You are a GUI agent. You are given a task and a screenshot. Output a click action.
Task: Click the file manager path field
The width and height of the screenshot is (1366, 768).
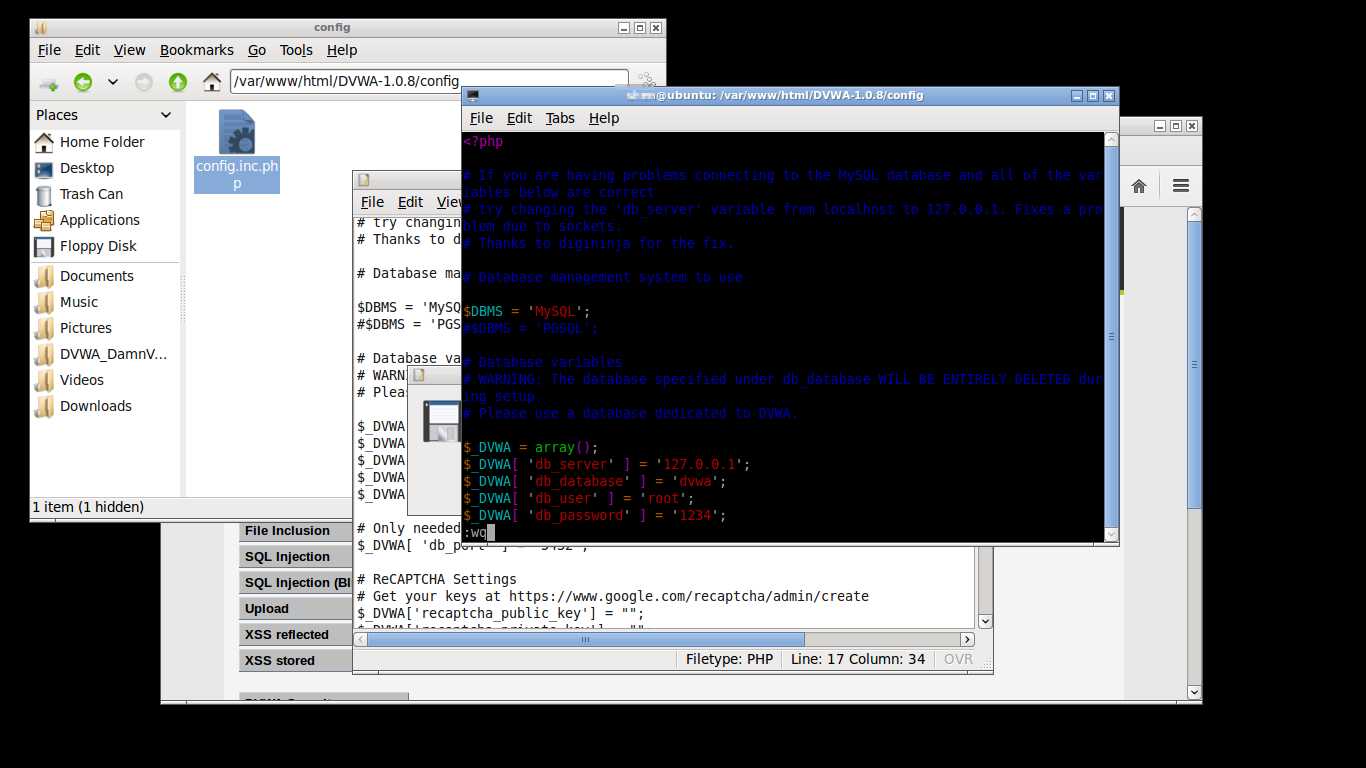(429, 81)
